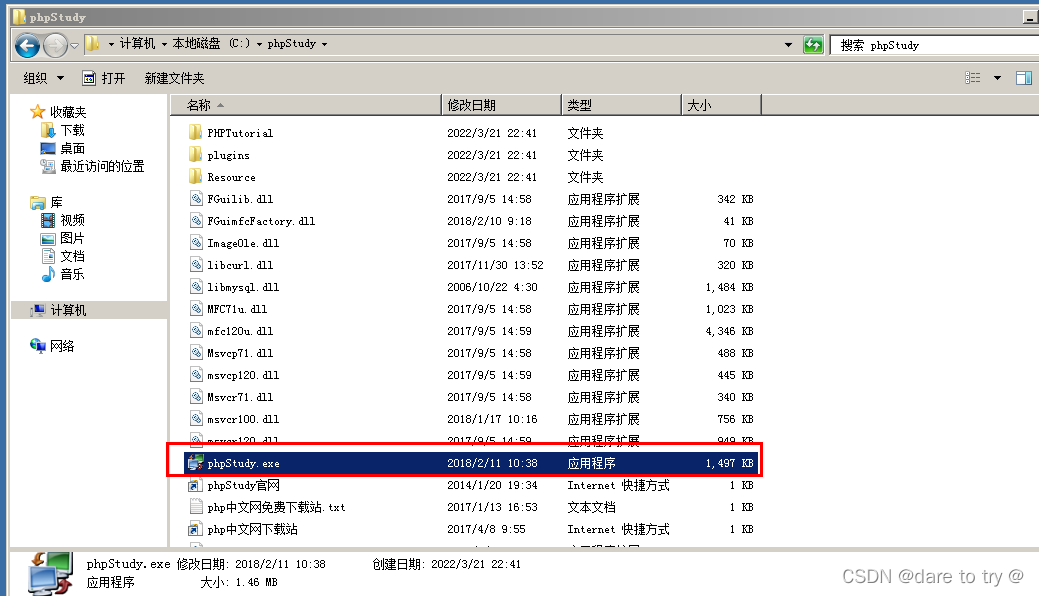Expand the arrow after 本地磁盘 (C:) in path
1039x596 pixels.
click(x=259, y=44)
